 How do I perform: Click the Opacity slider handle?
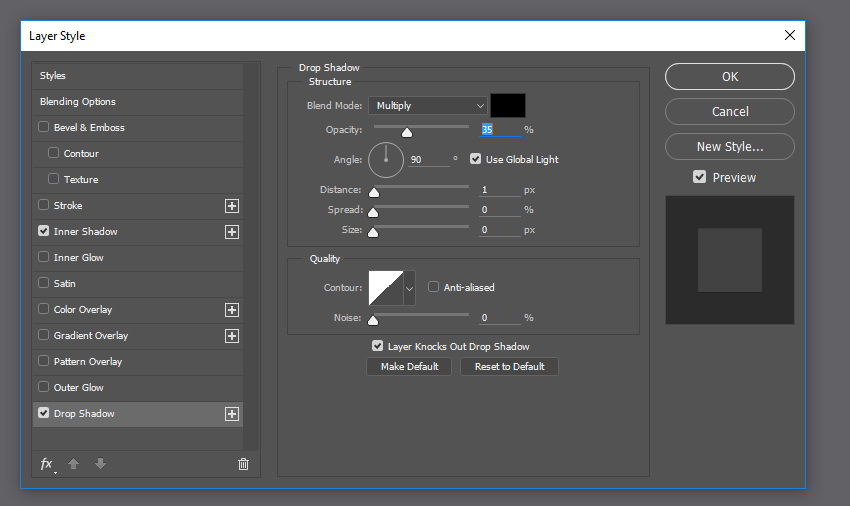(407, 132)
